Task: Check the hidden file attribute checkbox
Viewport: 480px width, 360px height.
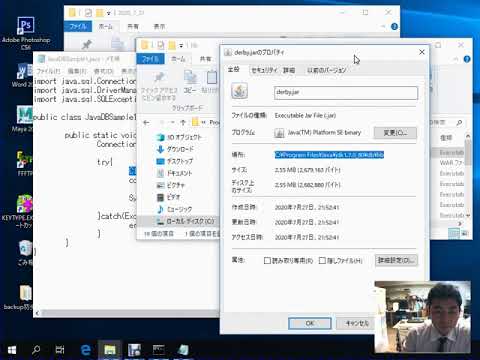Action: (x=322, y=261)
